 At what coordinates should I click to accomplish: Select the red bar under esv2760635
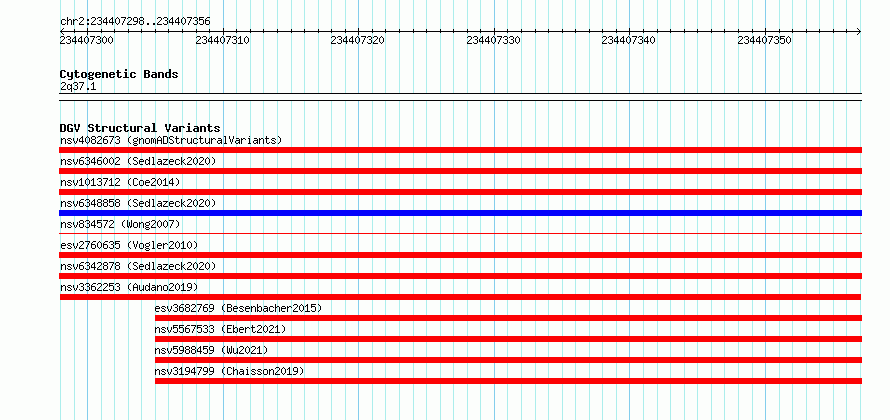pyautogui.click(x=460, y=255)
